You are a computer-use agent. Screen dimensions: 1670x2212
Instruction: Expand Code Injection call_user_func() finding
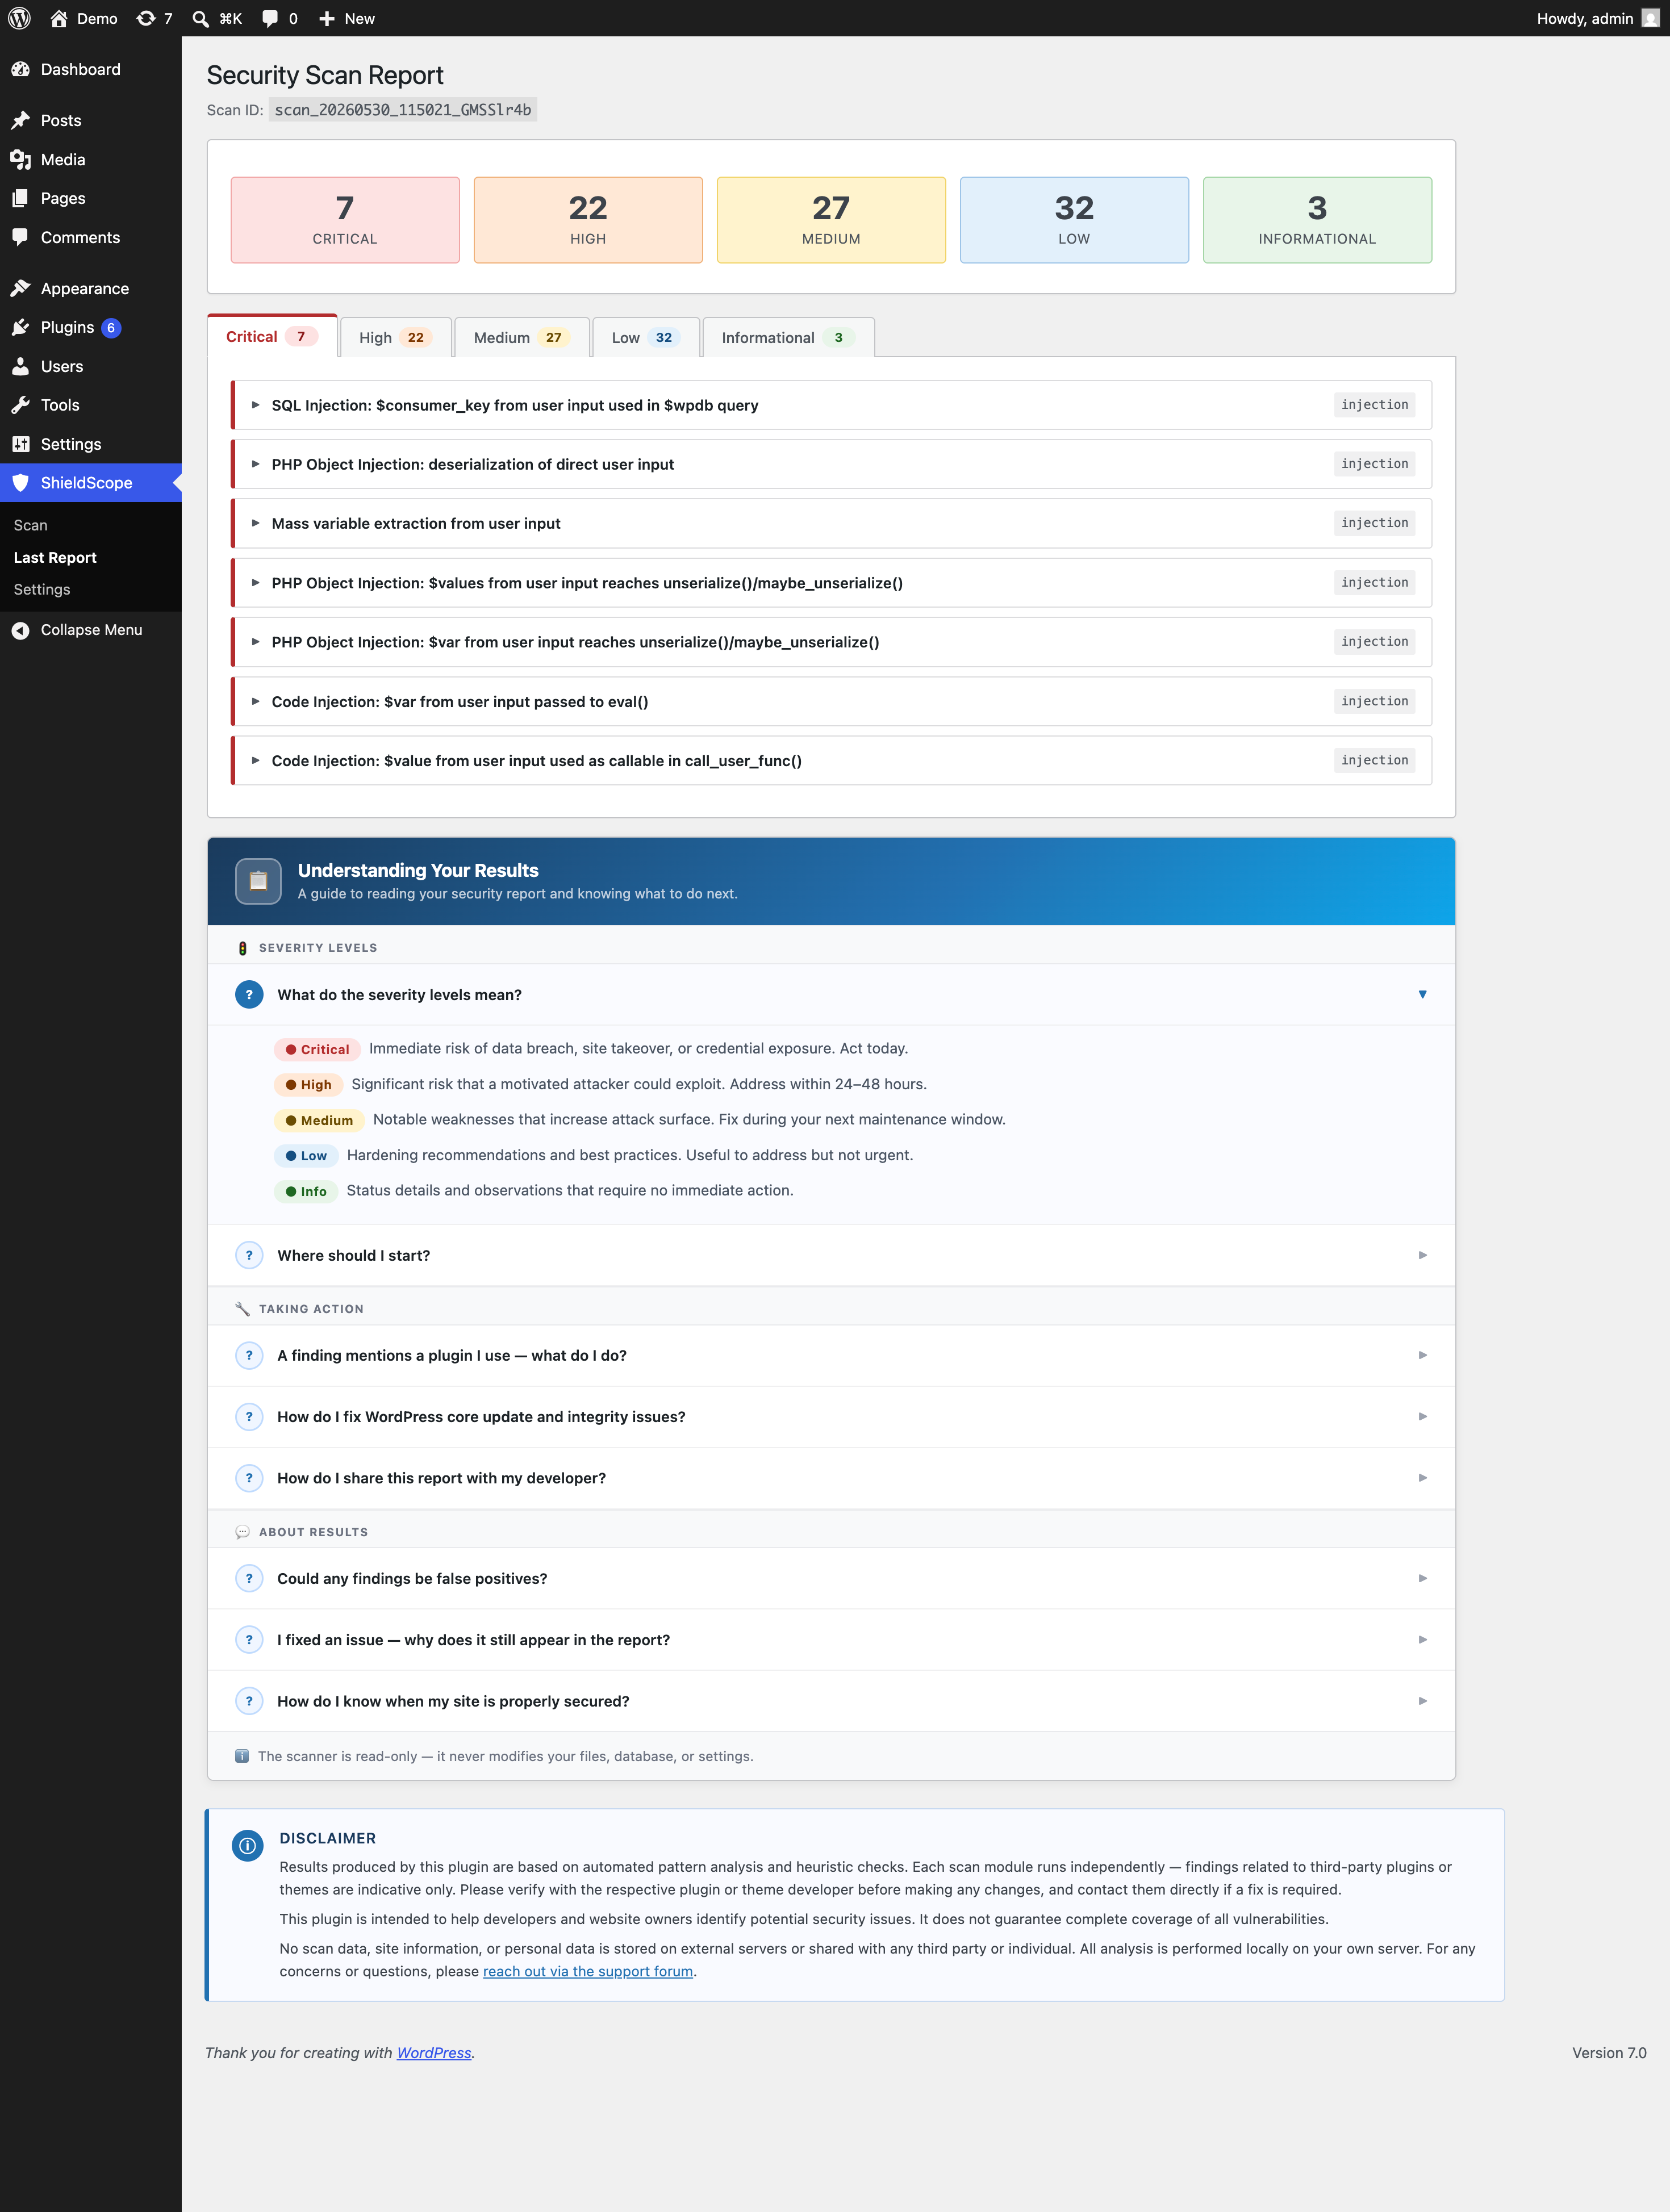tap(831, 761)
